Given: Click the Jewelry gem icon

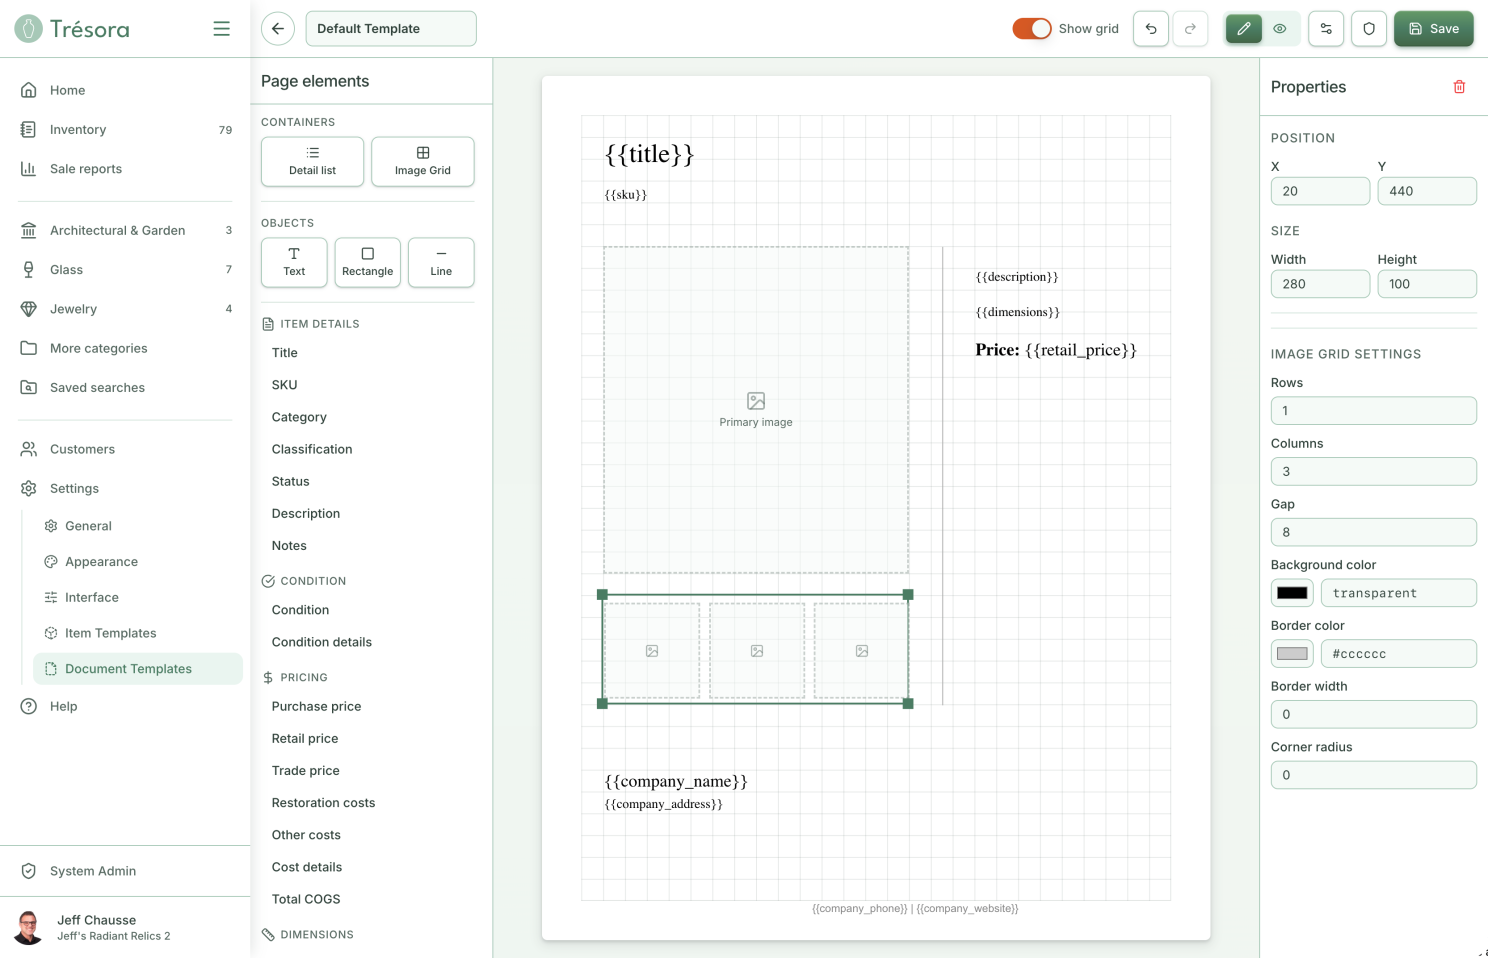Looking at the screenshot, I should tap(28, 308).
